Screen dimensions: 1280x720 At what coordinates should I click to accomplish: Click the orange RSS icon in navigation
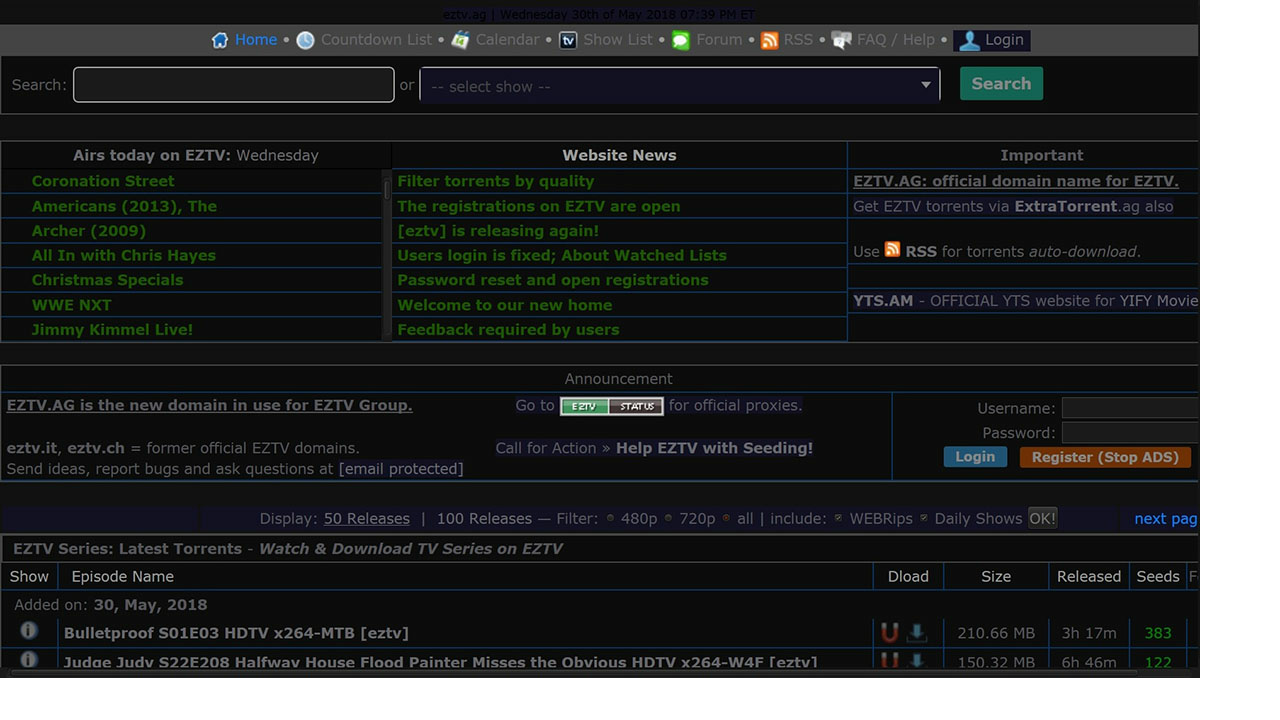click(769, 40)
